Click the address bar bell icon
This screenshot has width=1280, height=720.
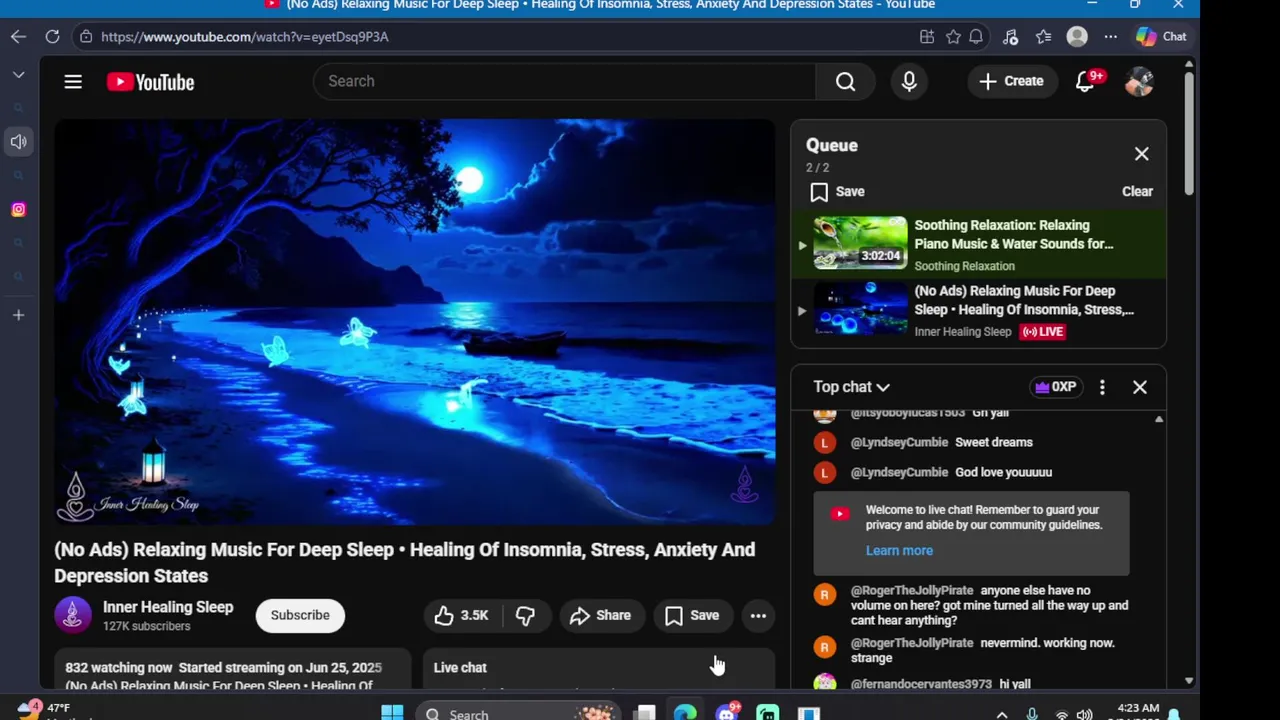[x=976, y=37]
